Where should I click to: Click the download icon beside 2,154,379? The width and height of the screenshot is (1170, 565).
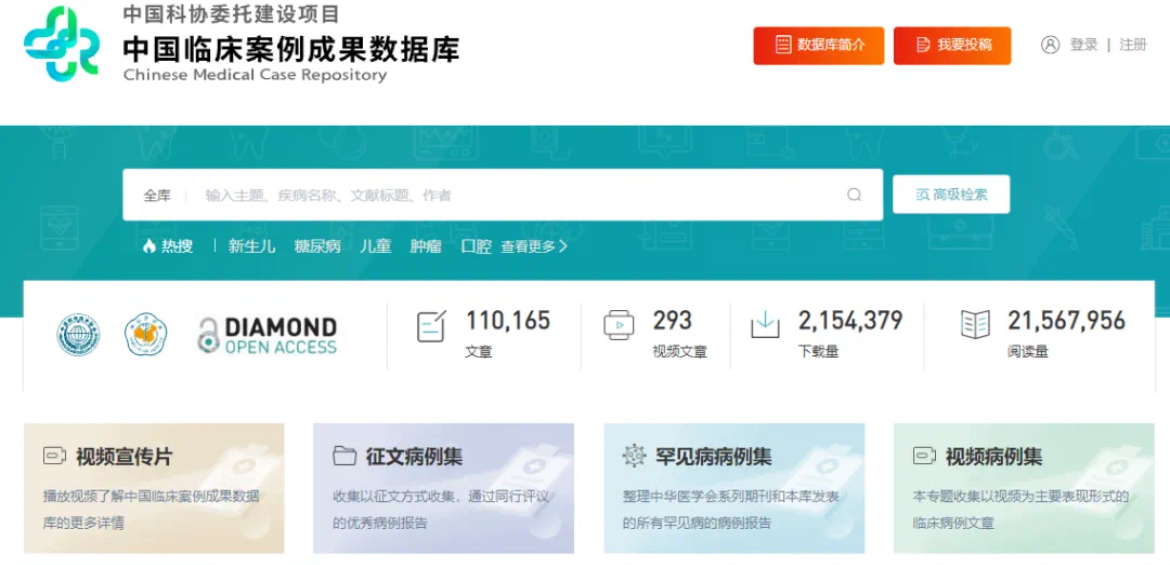click(x=765, y=325)
